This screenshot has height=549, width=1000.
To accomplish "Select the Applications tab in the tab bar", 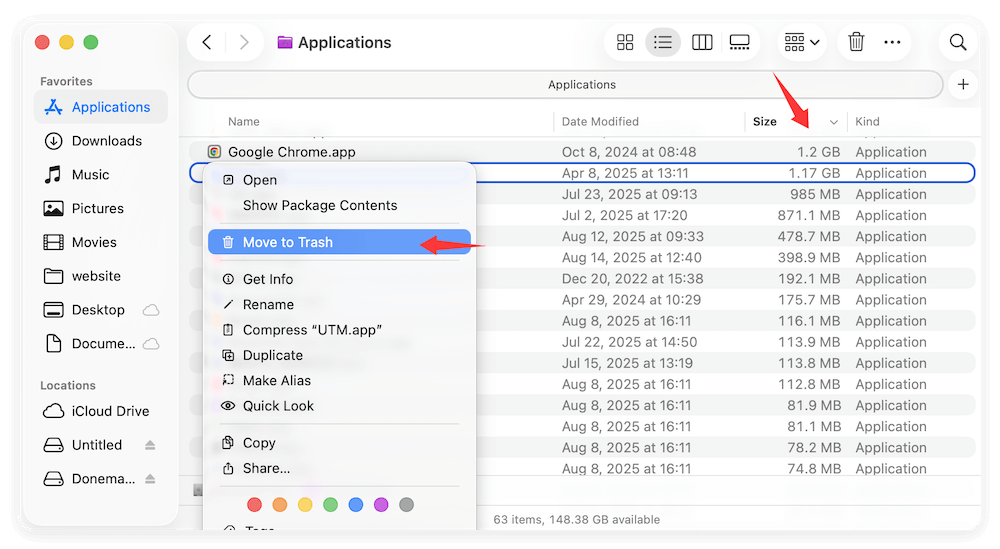I will (x=565, y=84).
